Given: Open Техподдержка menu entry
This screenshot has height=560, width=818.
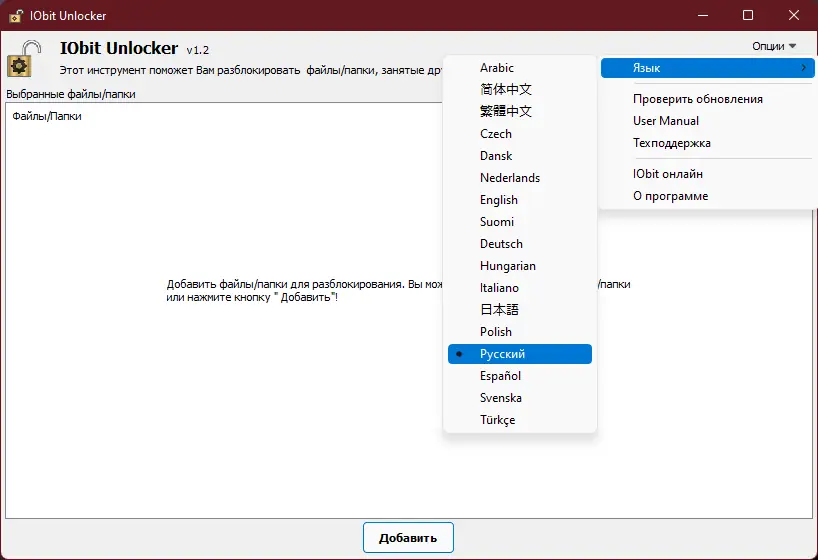Looking at the screenshot, I should (x=707, y=143).
